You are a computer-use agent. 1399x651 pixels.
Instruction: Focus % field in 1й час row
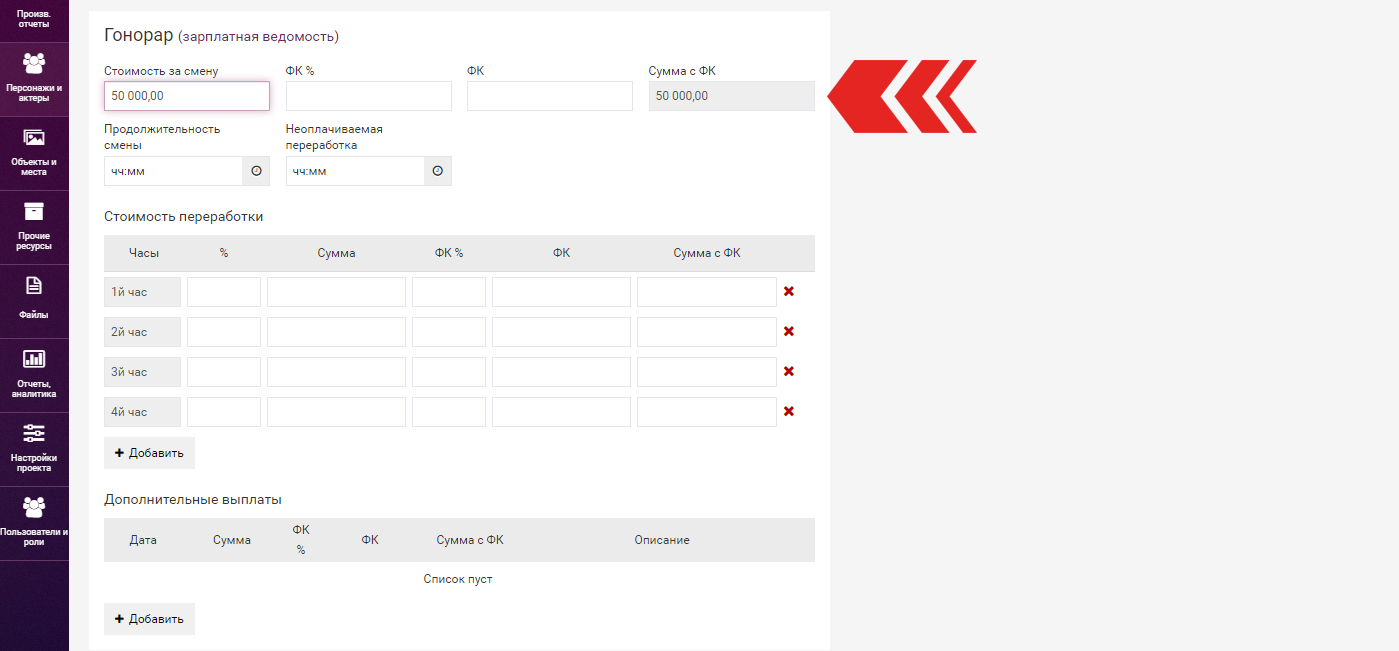tap(224, 292)
